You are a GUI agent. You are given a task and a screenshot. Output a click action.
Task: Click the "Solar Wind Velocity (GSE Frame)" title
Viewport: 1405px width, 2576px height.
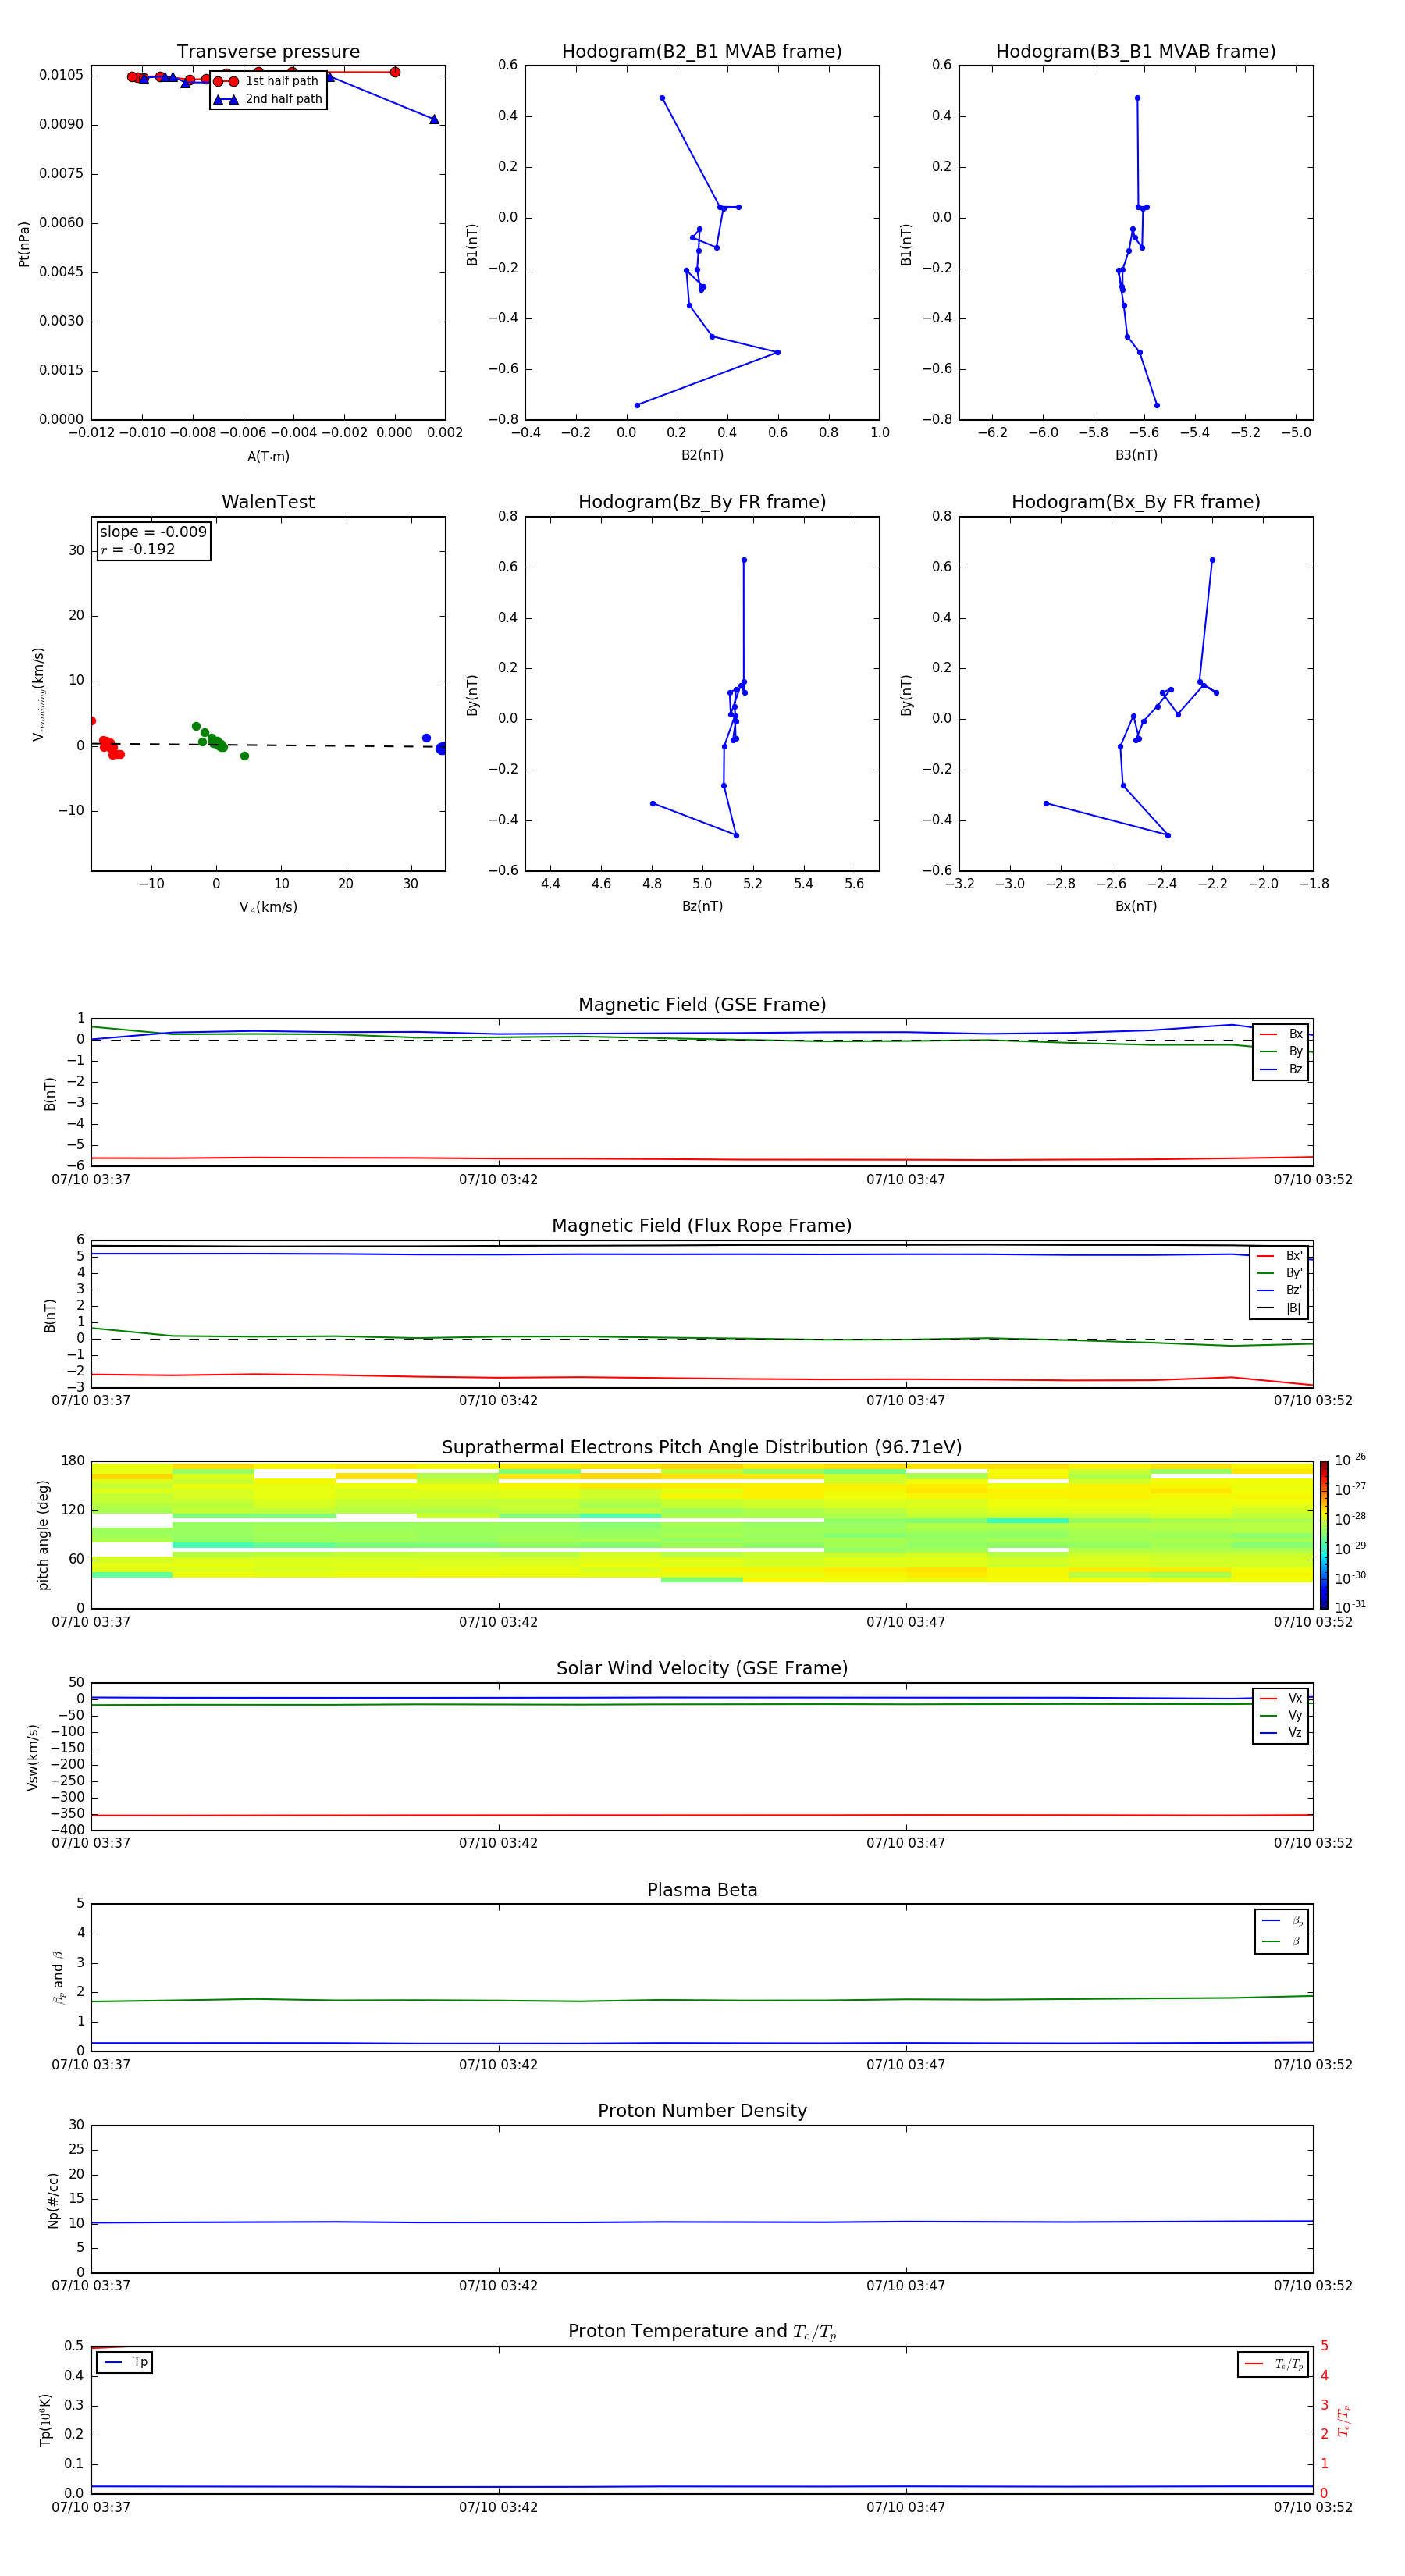point(702,1668)
